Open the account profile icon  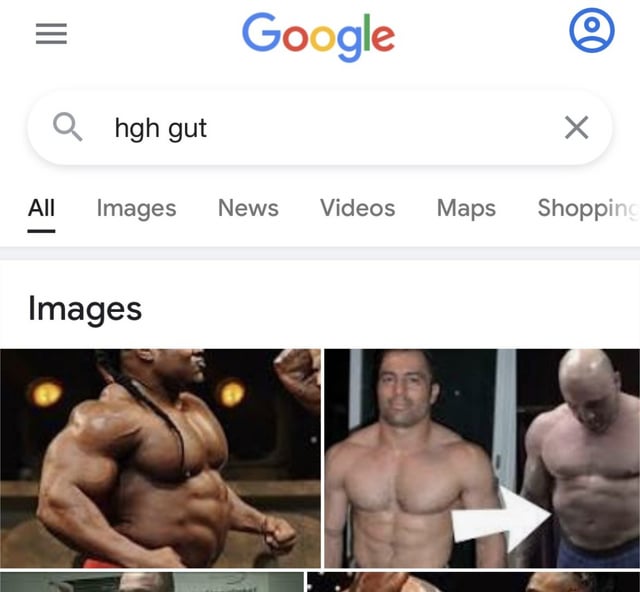click(591, 30)
